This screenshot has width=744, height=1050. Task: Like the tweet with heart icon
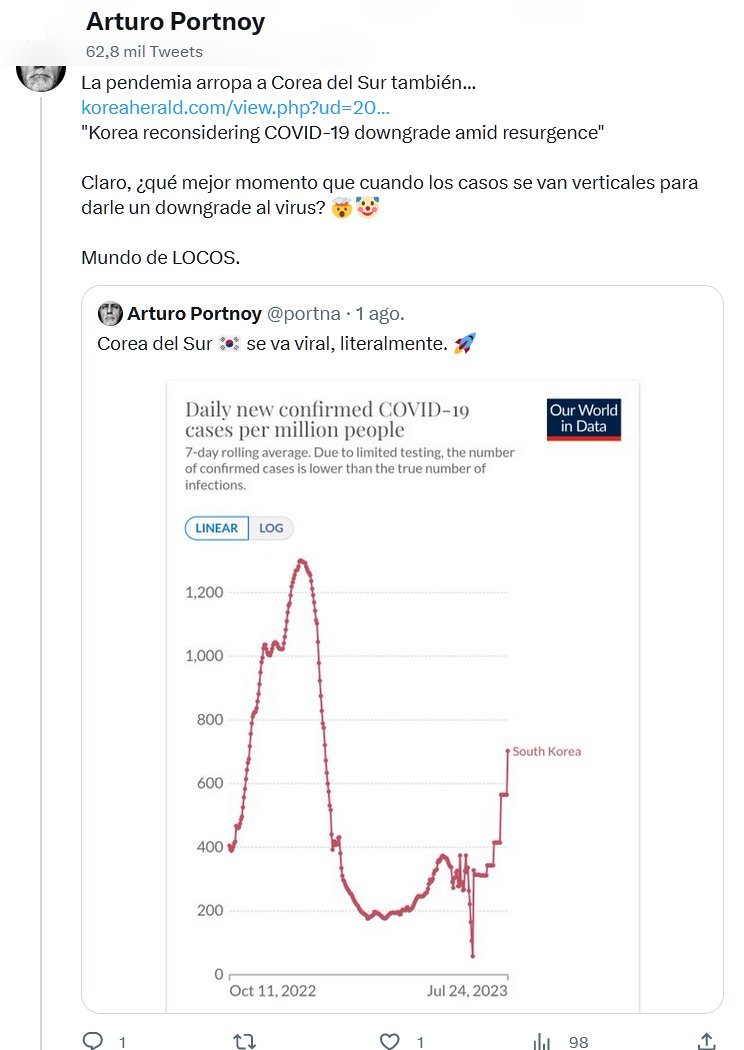[391, 1041]
